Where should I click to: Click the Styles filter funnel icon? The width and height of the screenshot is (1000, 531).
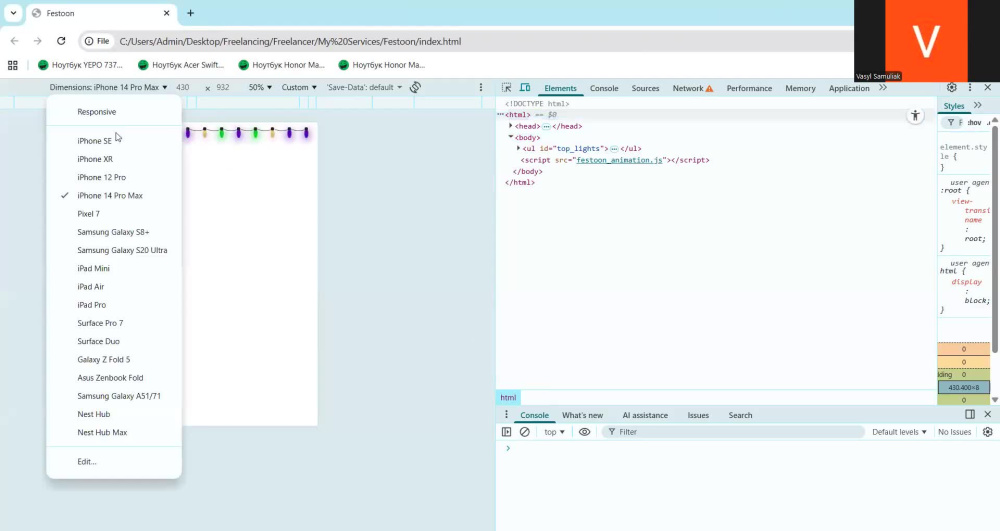(950, 122)
